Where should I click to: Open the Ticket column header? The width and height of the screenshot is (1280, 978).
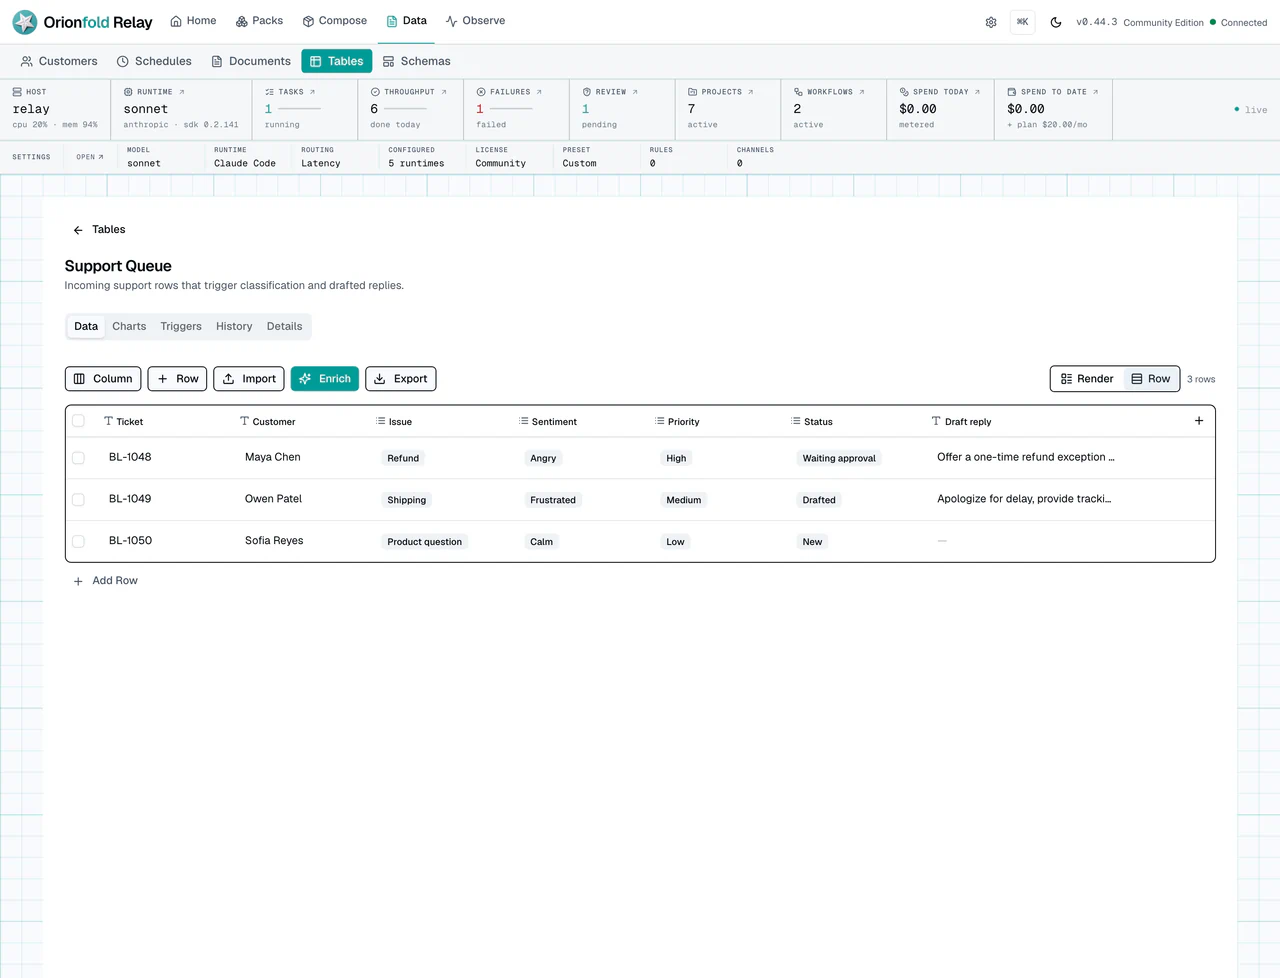(x=124, y=422)
